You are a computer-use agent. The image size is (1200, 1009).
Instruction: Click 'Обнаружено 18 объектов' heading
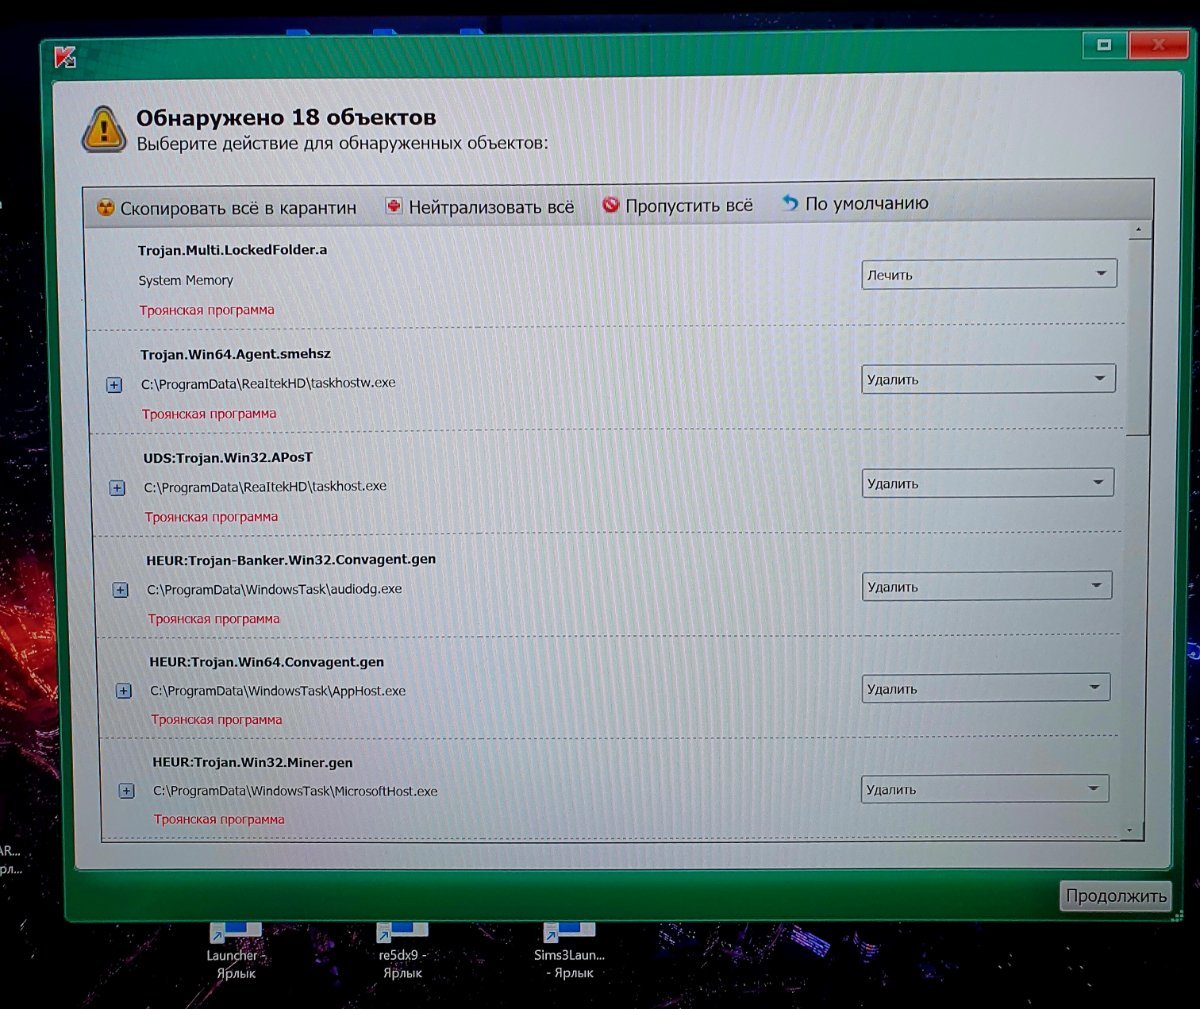286,118
